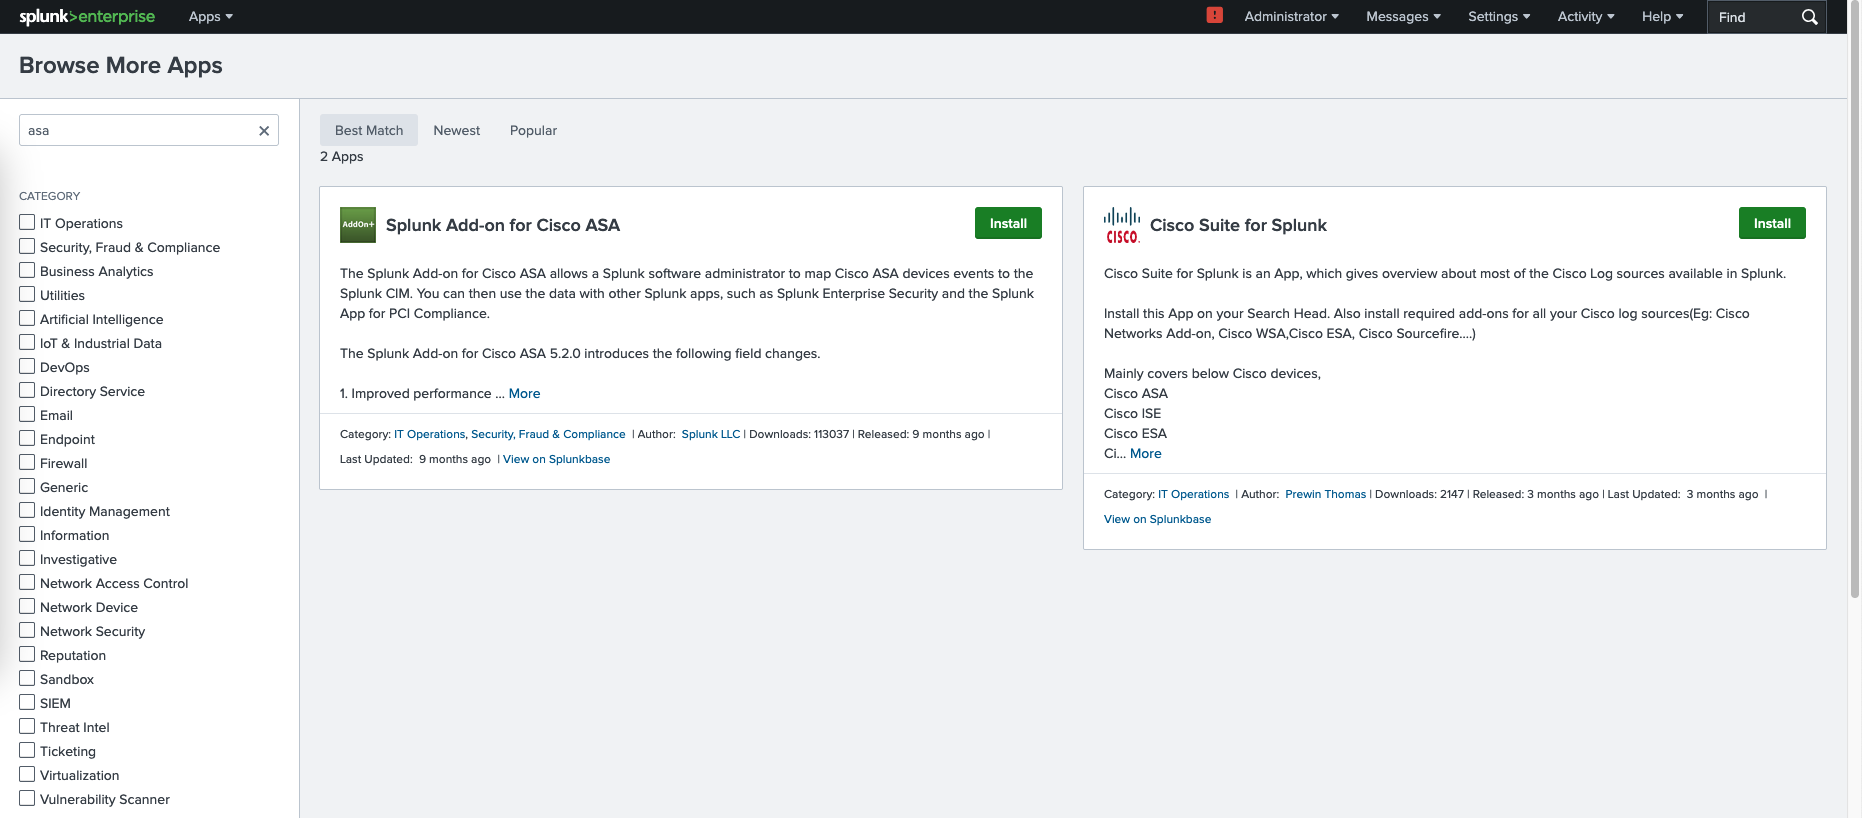The image size is (1862, 818).
Task: Expand the Administrator menu
Action: coord(1290,17)
